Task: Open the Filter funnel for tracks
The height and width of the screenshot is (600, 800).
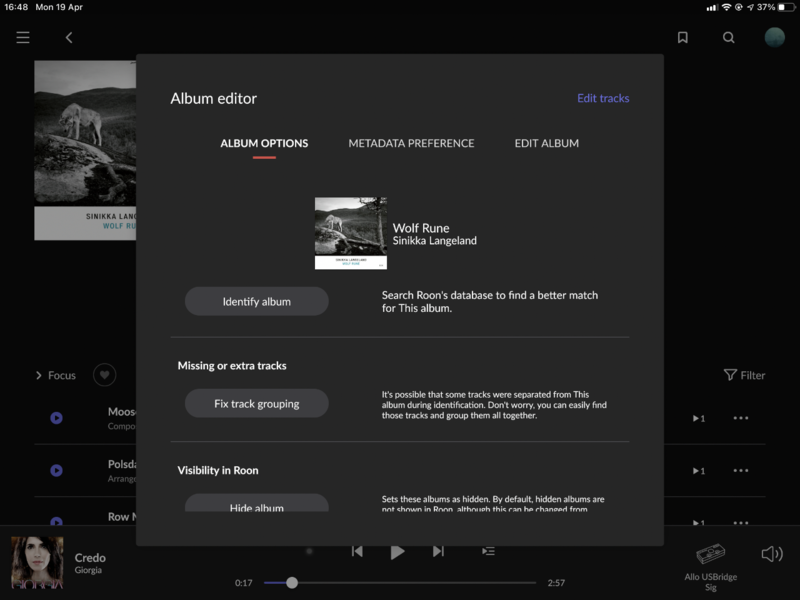Action: pyautogui.click(x=744, y=375)
